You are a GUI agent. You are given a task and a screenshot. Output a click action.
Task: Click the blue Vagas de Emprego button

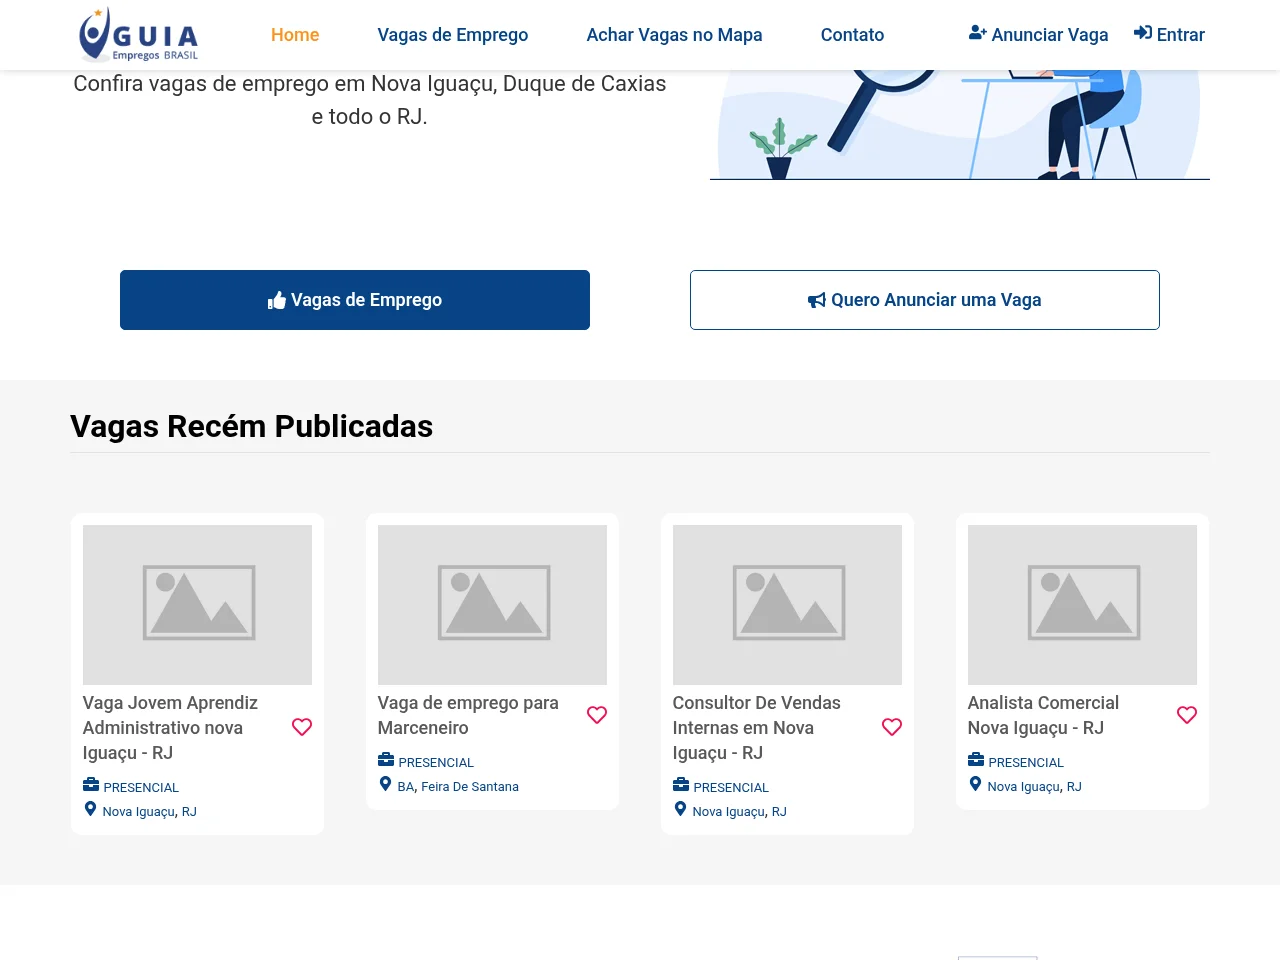[355, 300]
